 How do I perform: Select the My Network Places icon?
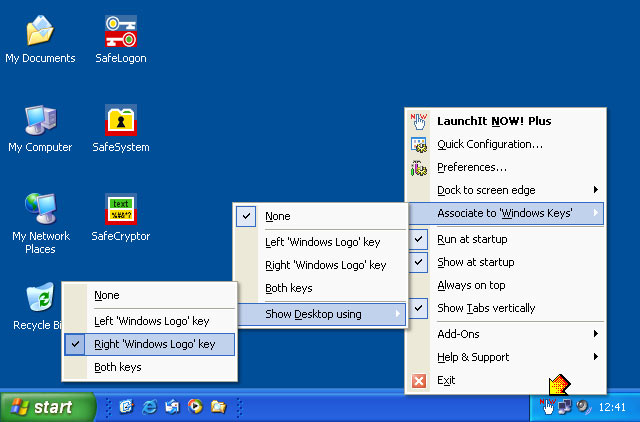pyautogui.click(x=40, y=223)
